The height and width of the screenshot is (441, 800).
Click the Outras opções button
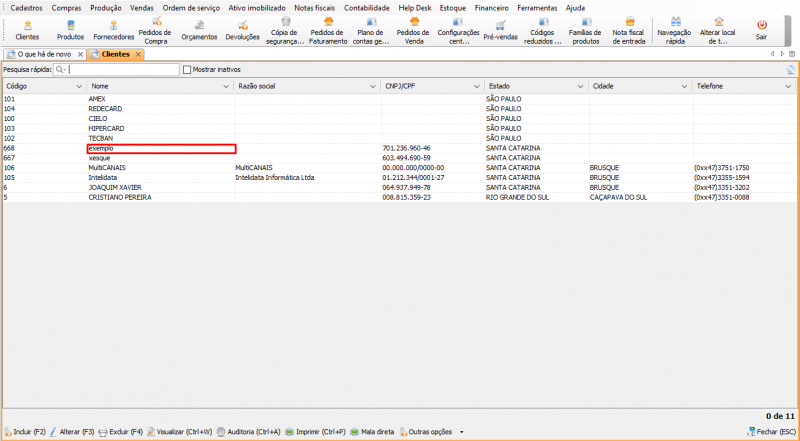(427, 432)
